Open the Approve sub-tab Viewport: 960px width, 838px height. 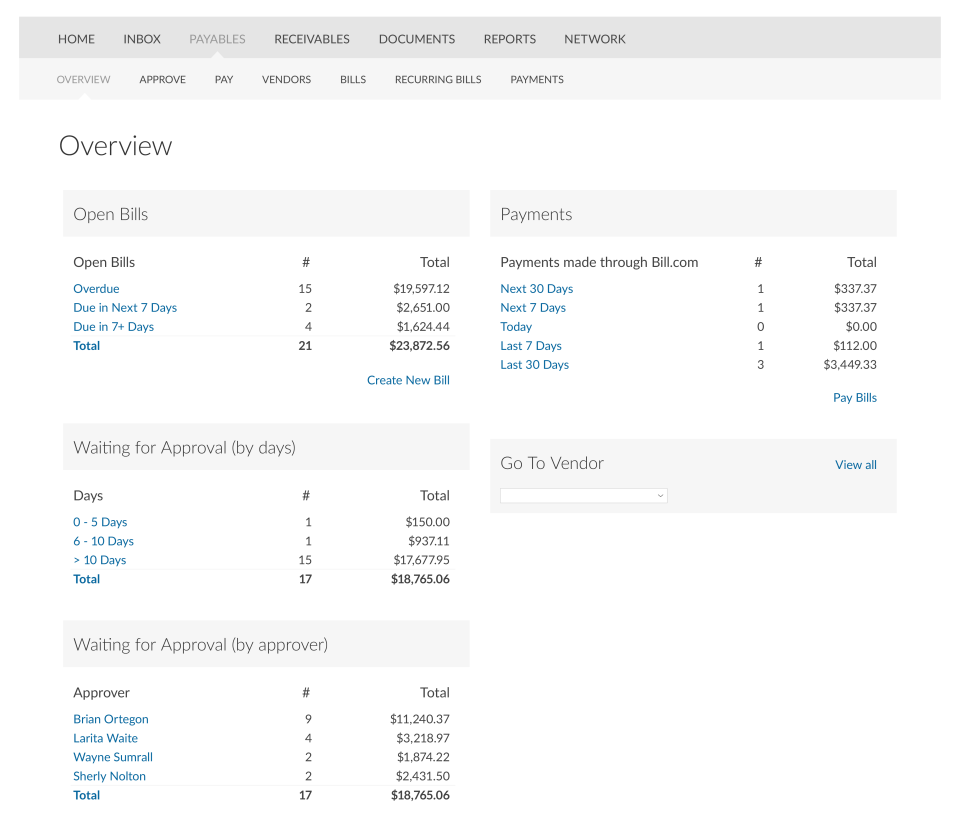pyautogui.click(x=162, y=80)
